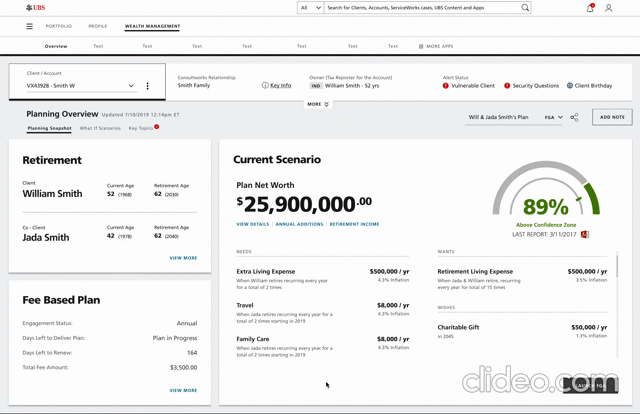Click the Add Note button

[x=612, y=117]
